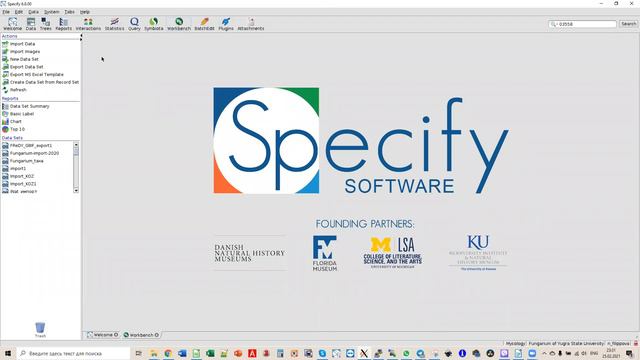Open the Windows Start menu

pyautogui.click(x=8, y=353)
